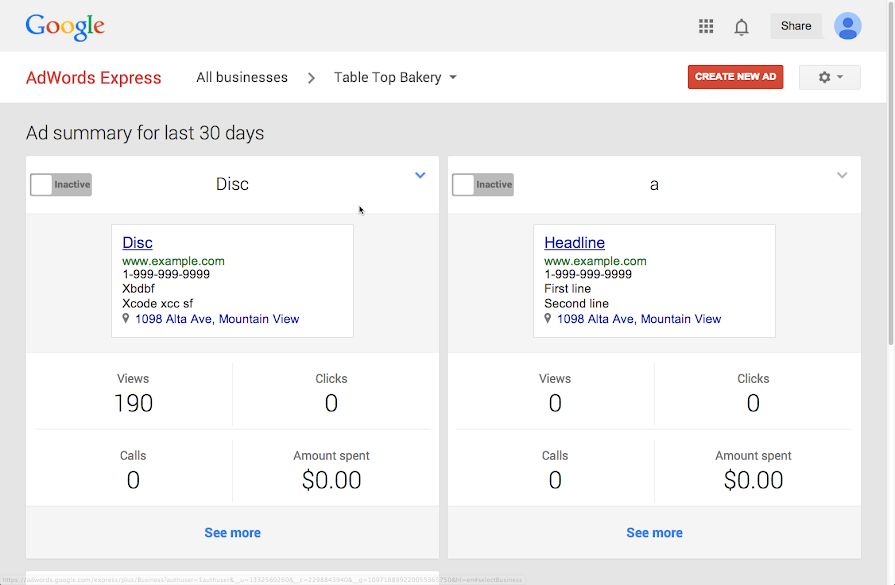Click See more under the Disc ad
Screen dimensions: 895x585
[x=232, y=533]
